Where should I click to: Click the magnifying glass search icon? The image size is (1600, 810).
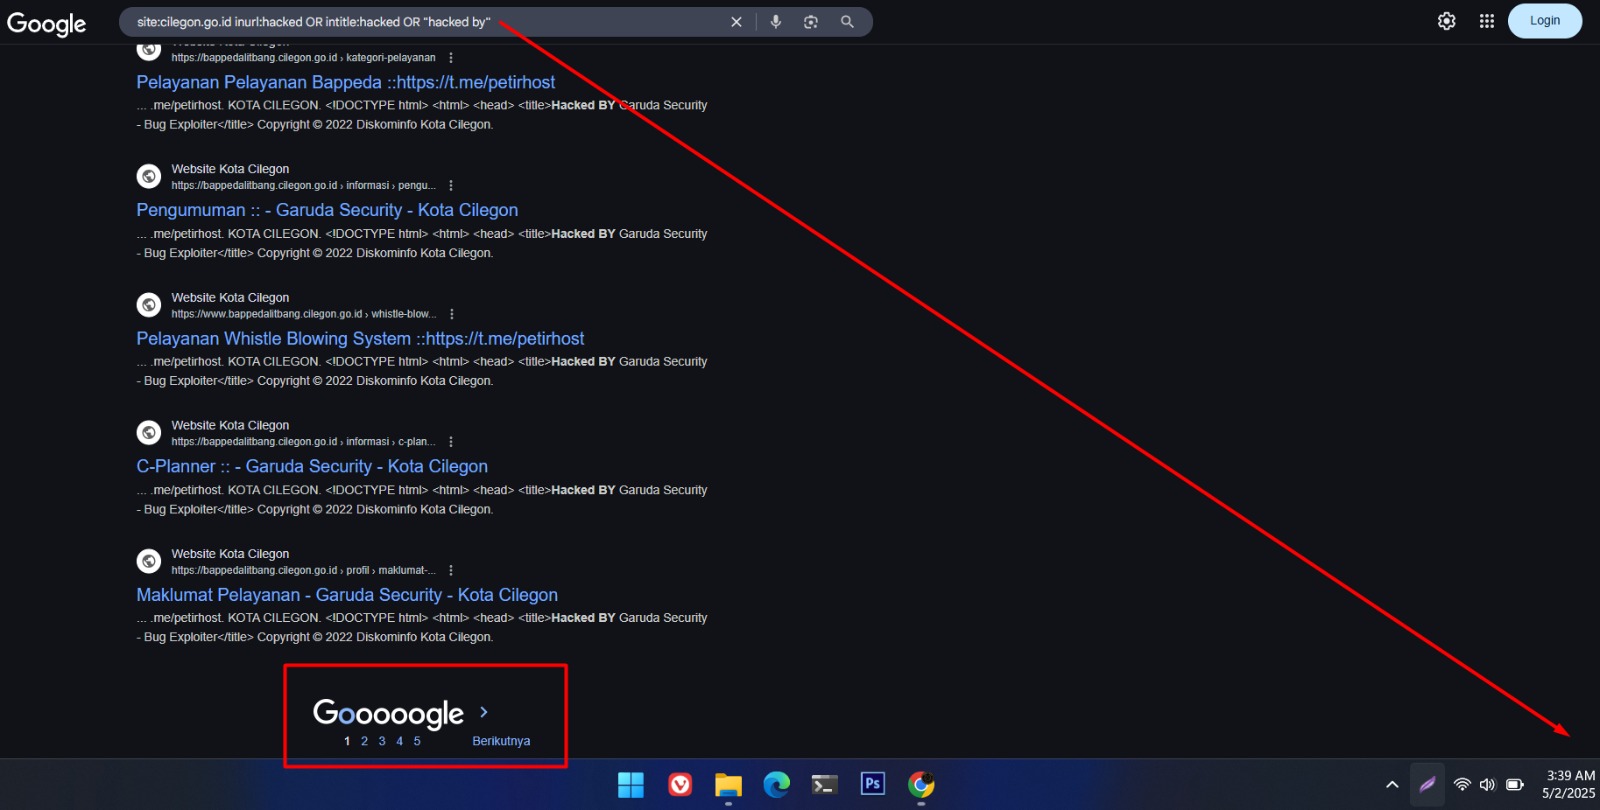(x=847, y=22)
